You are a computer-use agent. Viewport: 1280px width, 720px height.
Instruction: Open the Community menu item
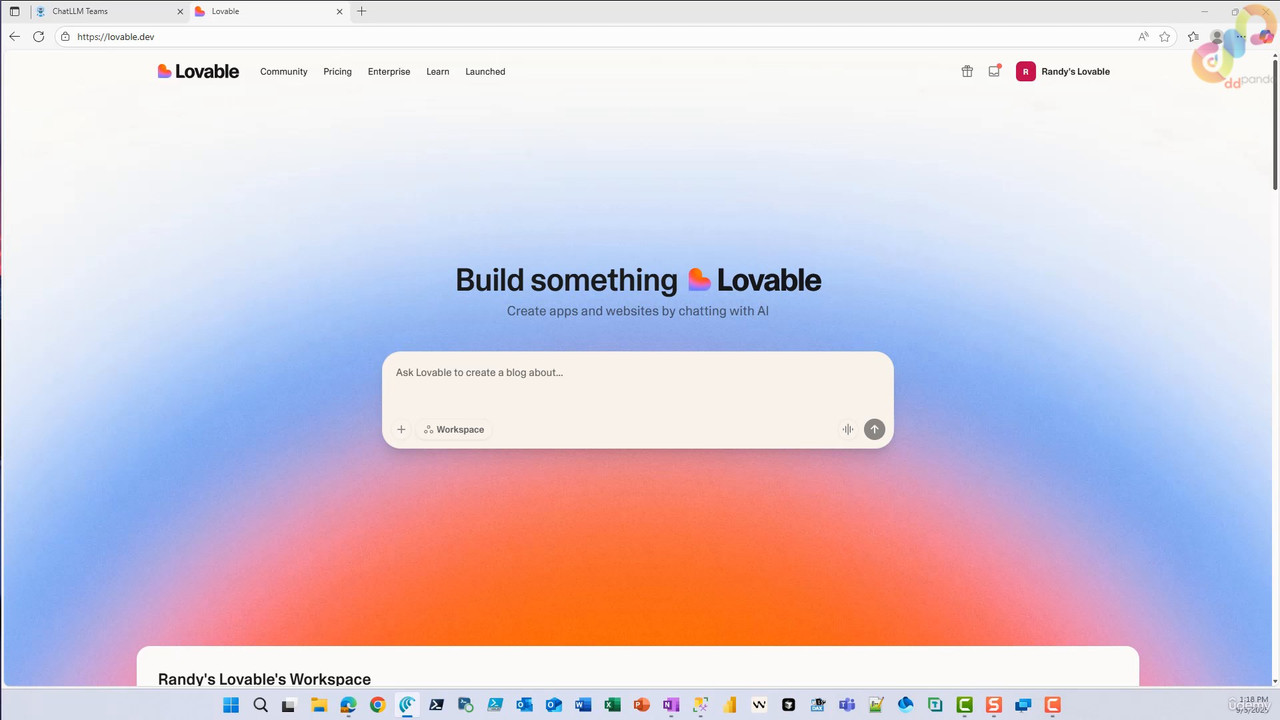(x=284, y=72)
